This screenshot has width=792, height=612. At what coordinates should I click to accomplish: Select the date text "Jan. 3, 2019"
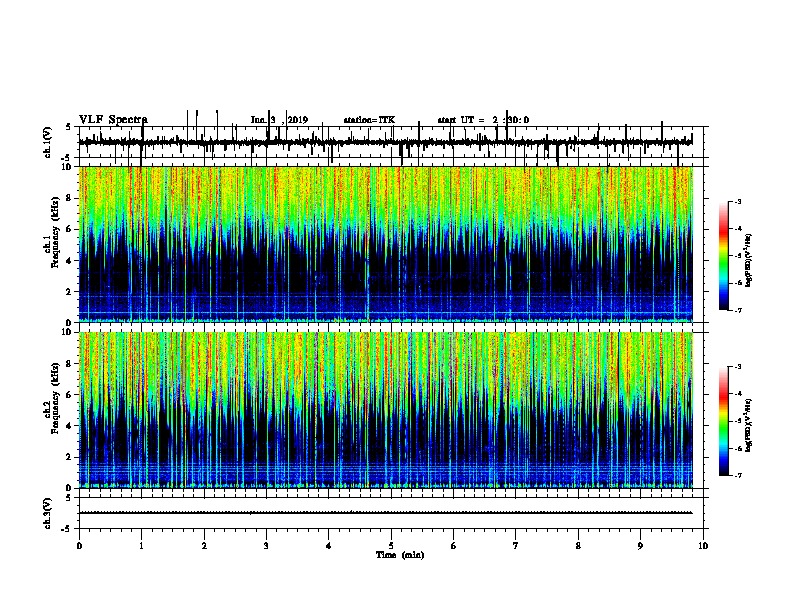pos(279,120)
